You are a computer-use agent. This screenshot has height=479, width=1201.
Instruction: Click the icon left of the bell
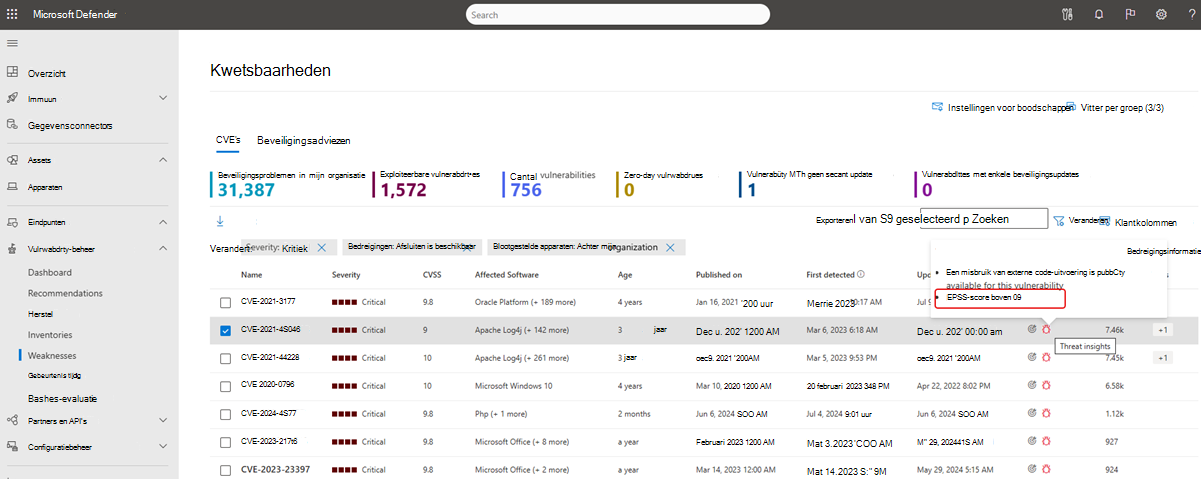coord(1067,15)
